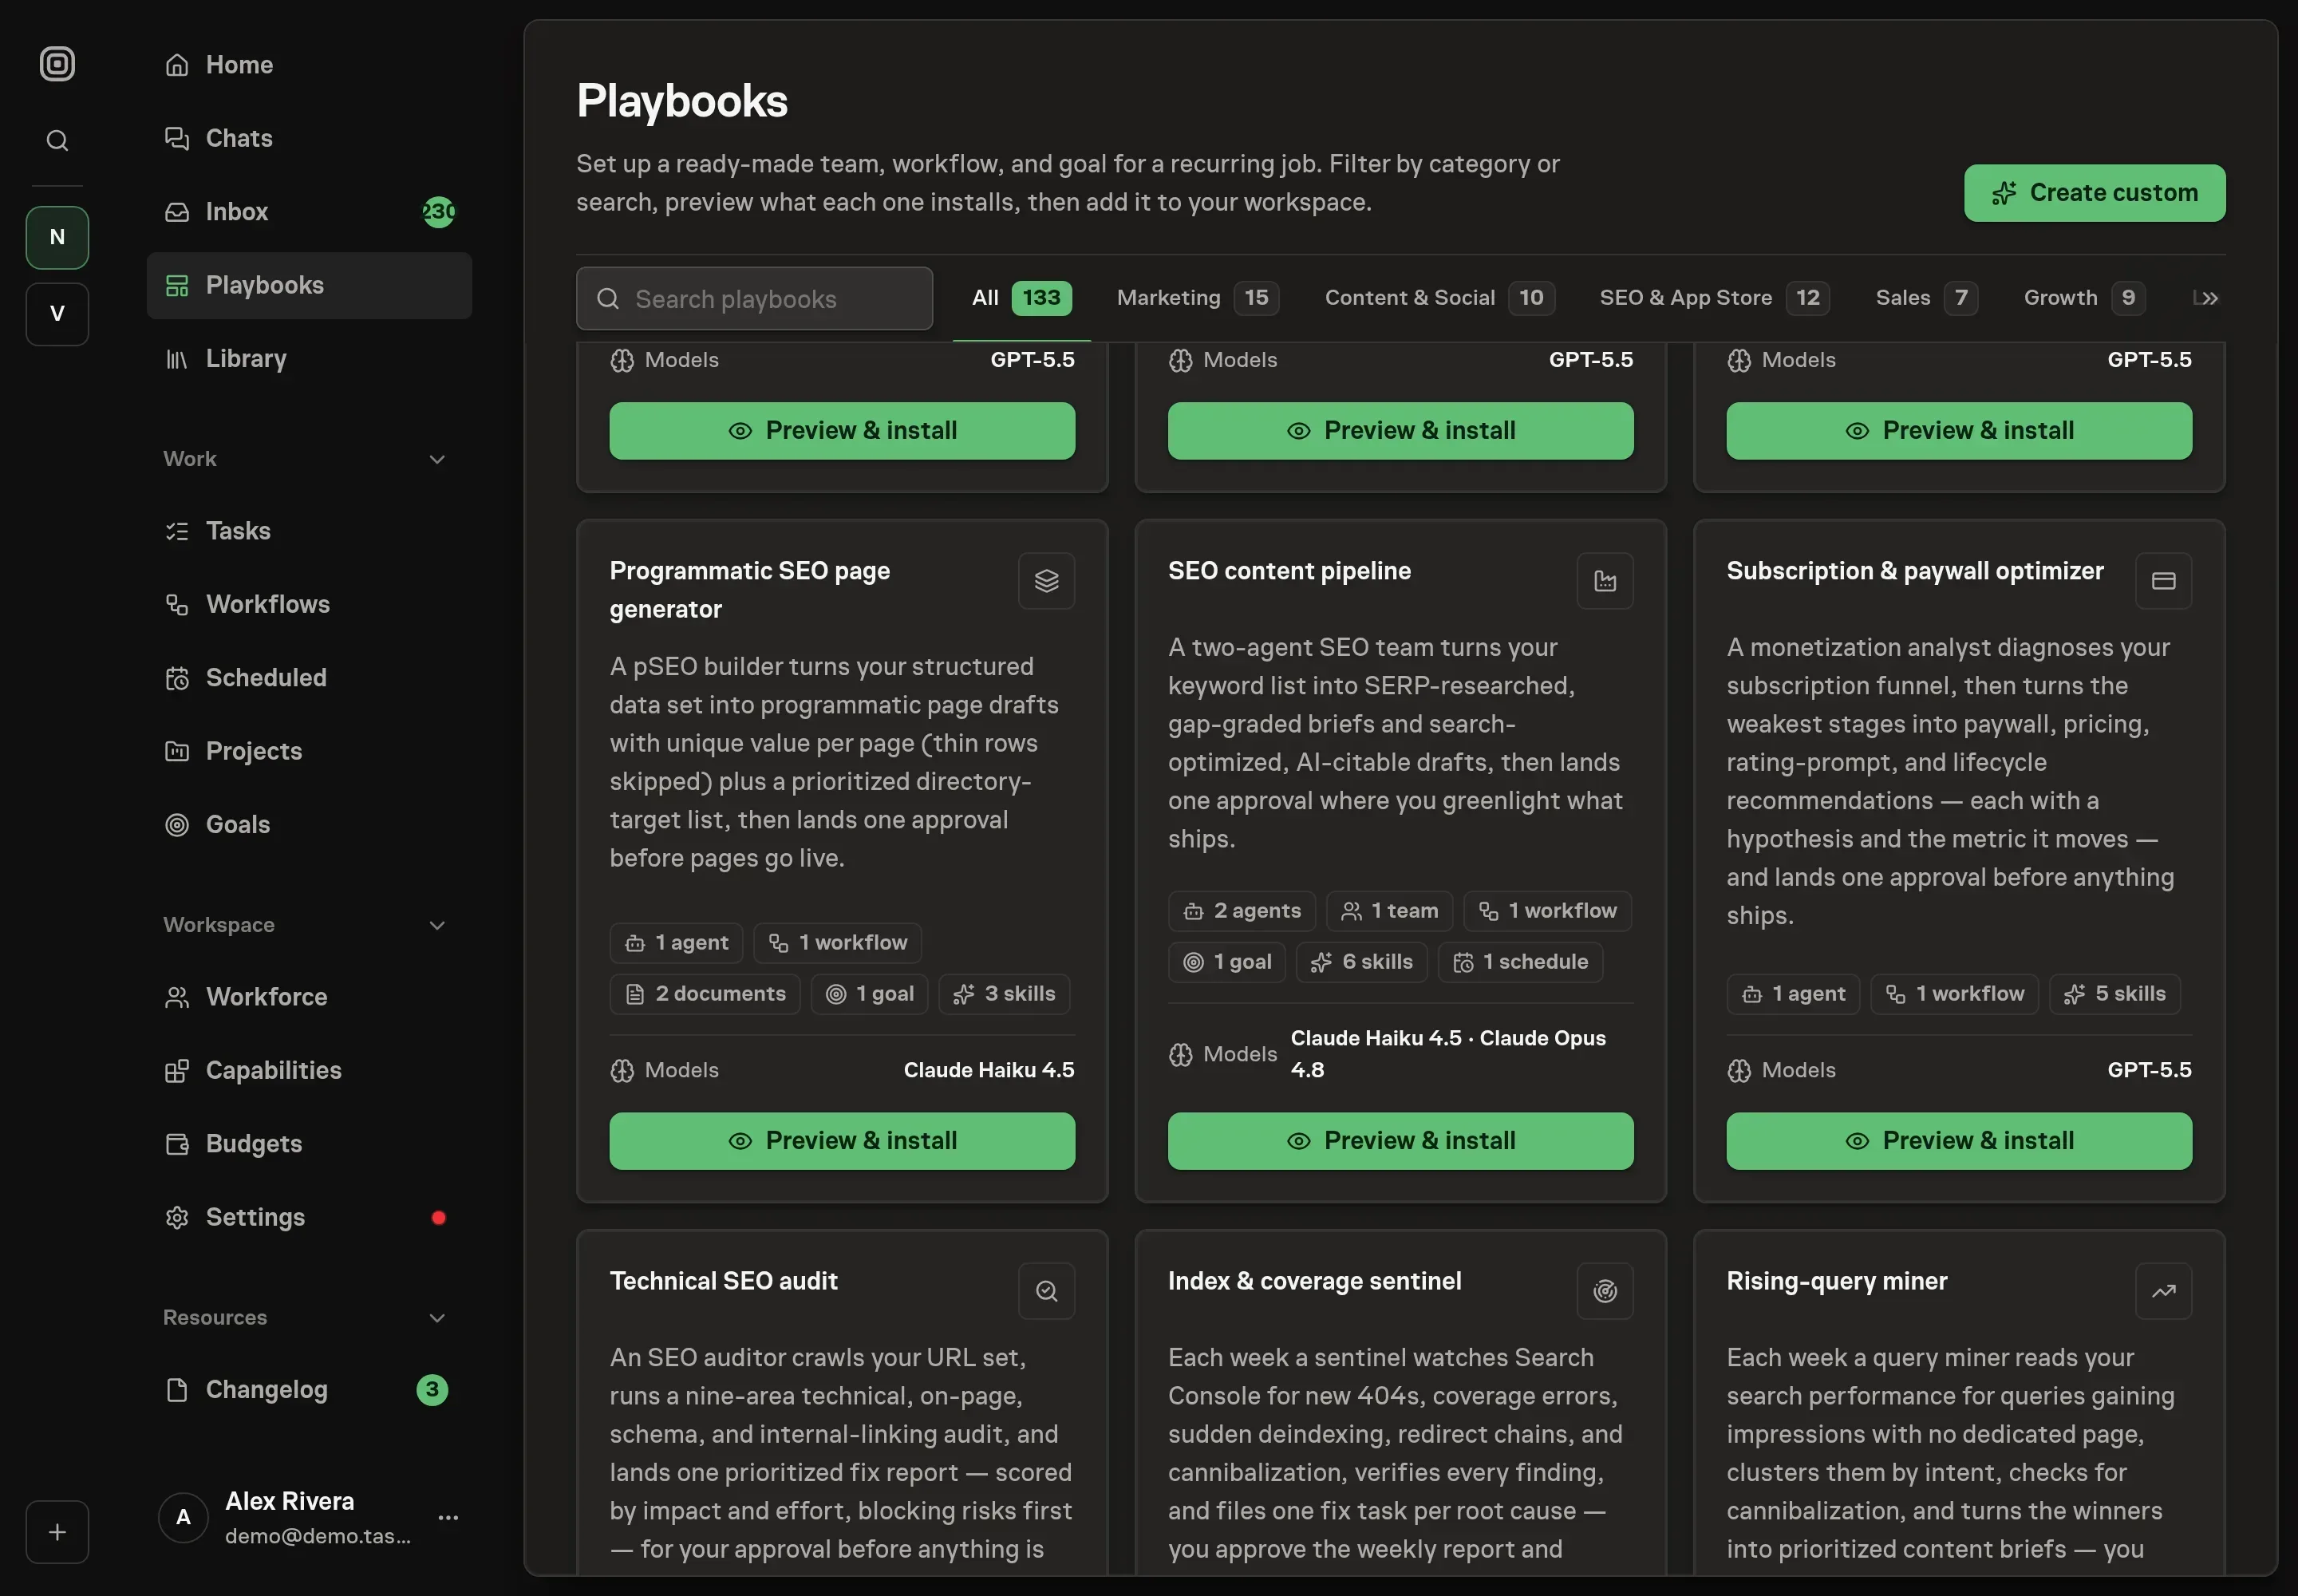
Task: Click the trending icon on Rising-query miner
Action: coord(2163,1291)
